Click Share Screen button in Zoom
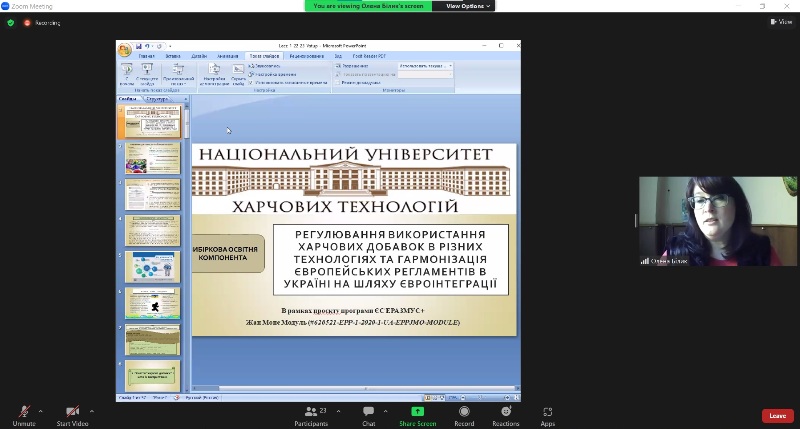 [x=417, y=416]
